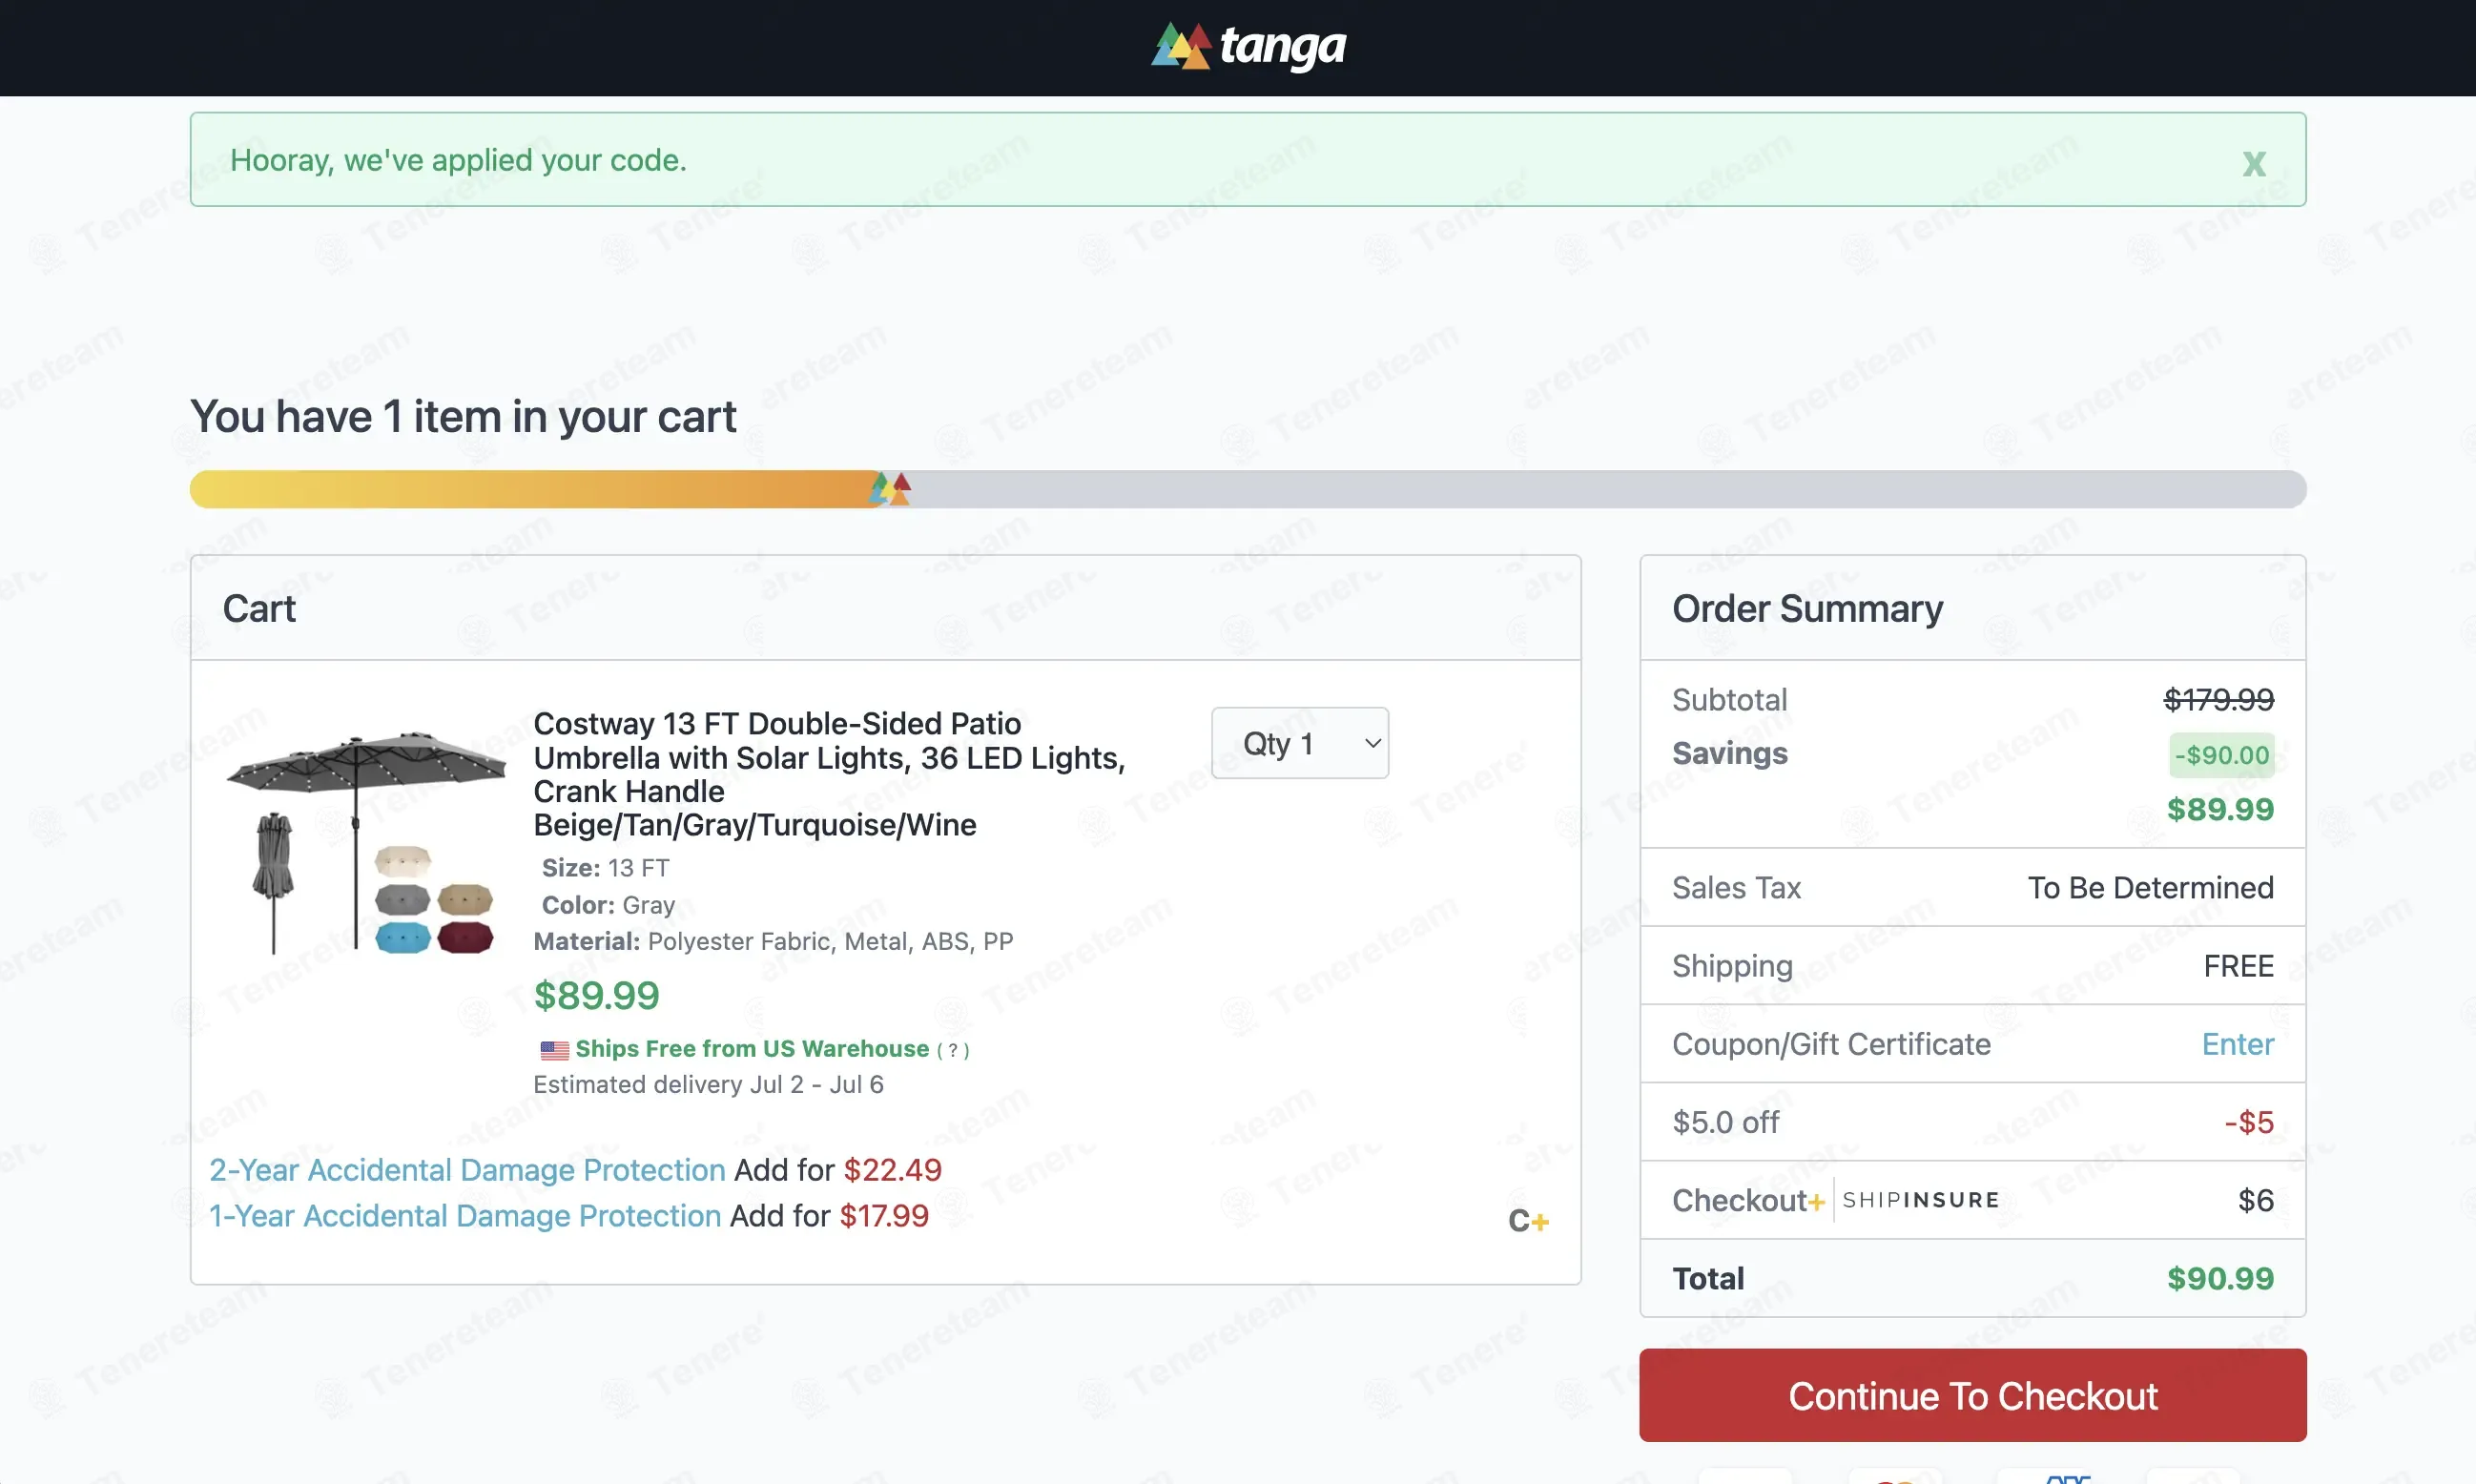This screenshot has width=2476, height=1484.
Task: Add 1-Year Accidental Damage Protection
Action: point(465,1215)
